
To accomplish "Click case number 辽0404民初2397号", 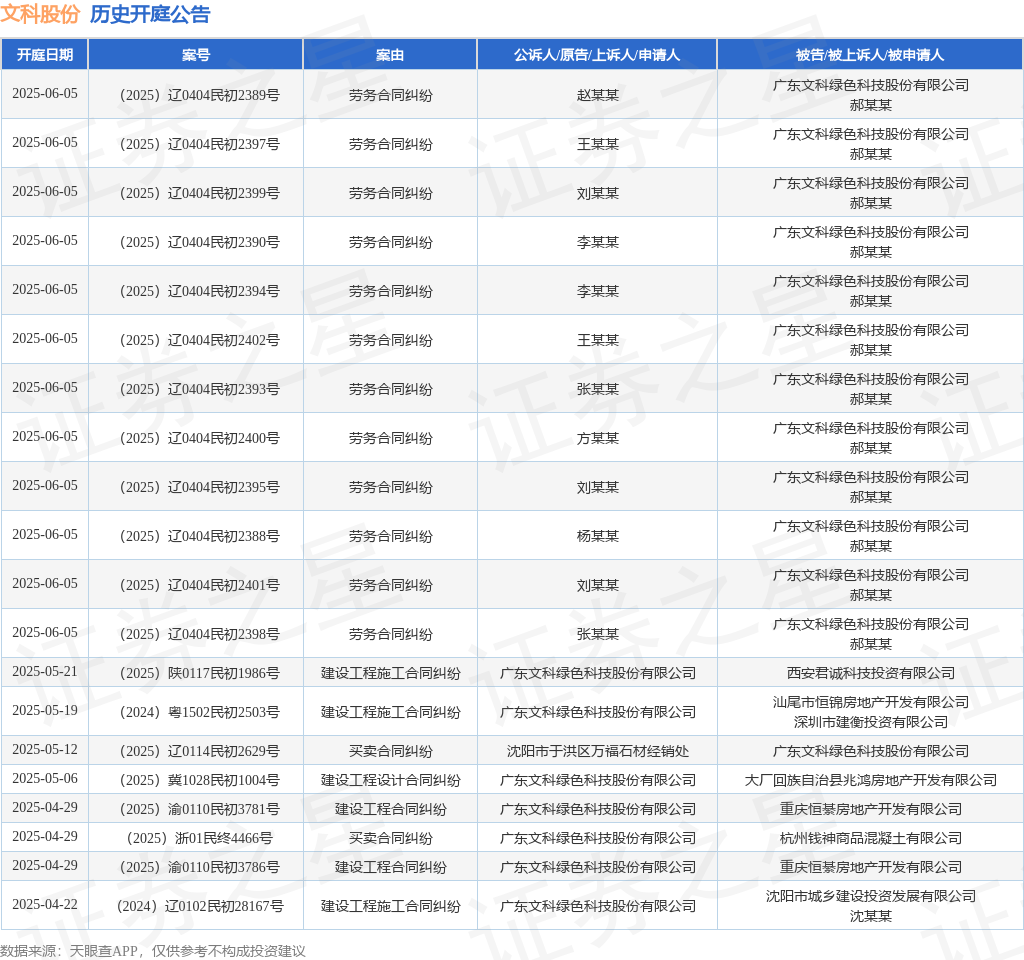I will click(x=200, y=144).
